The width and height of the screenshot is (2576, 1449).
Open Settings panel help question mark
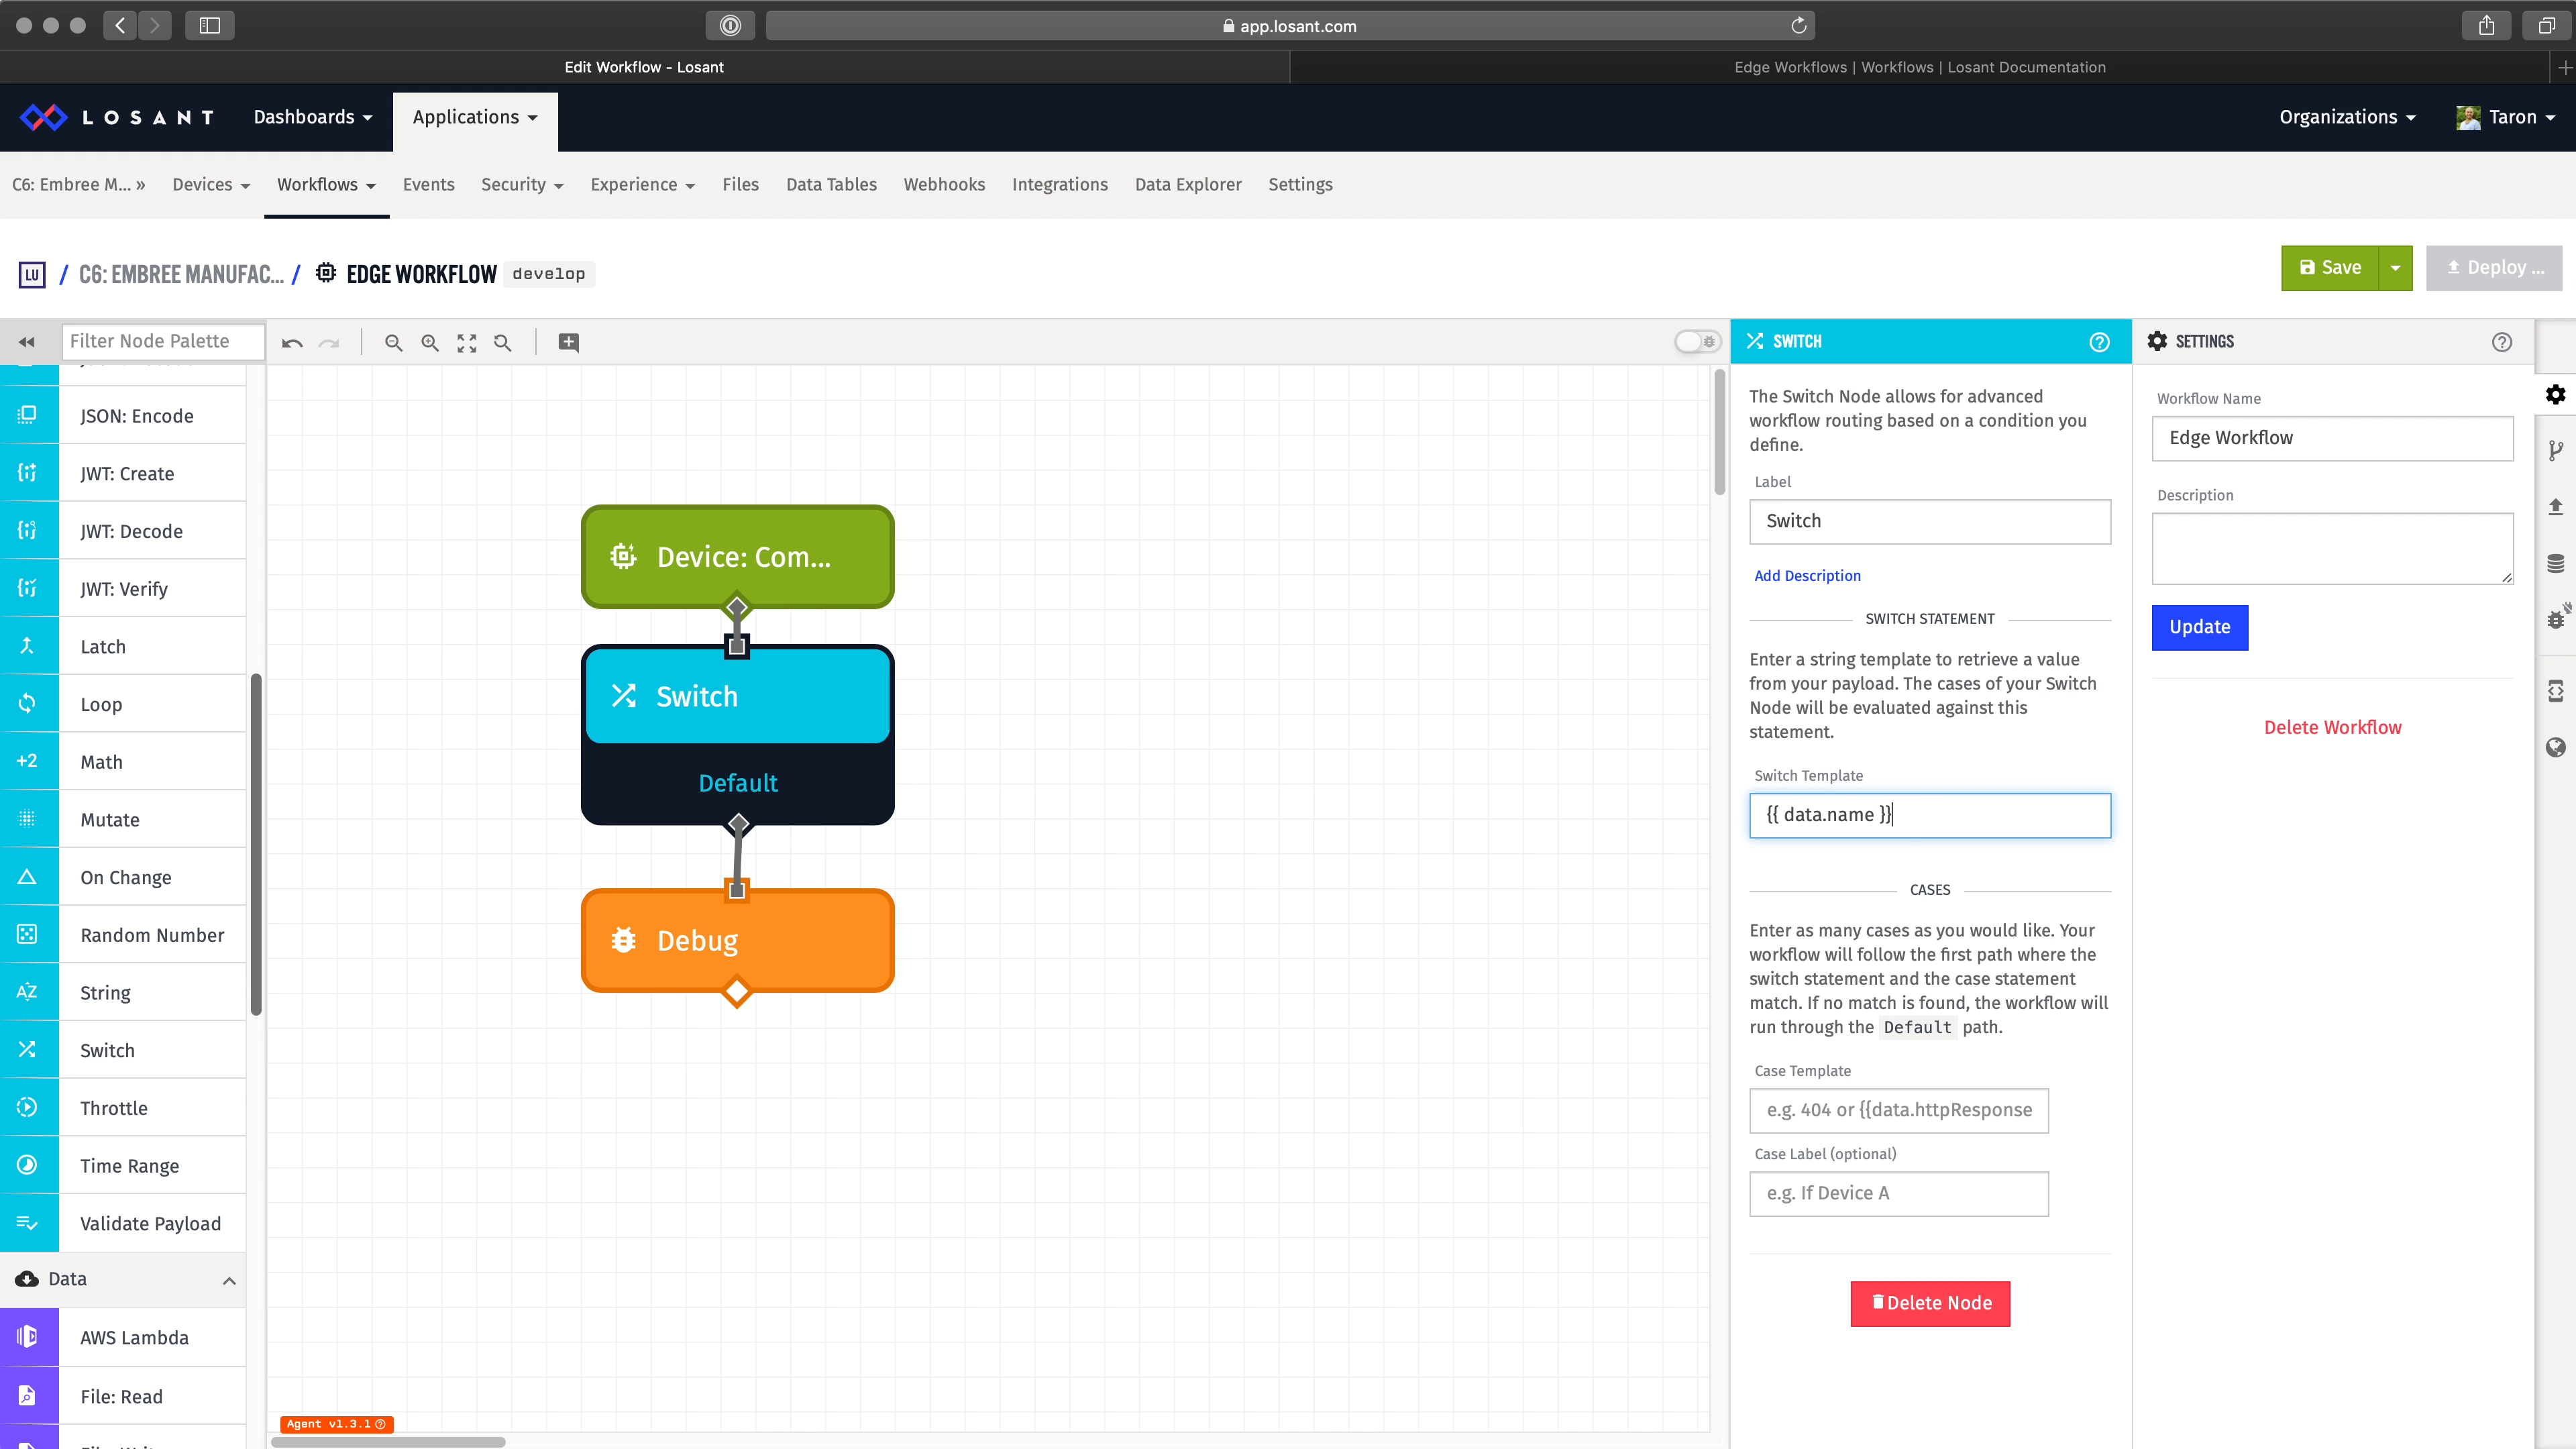2502,342
